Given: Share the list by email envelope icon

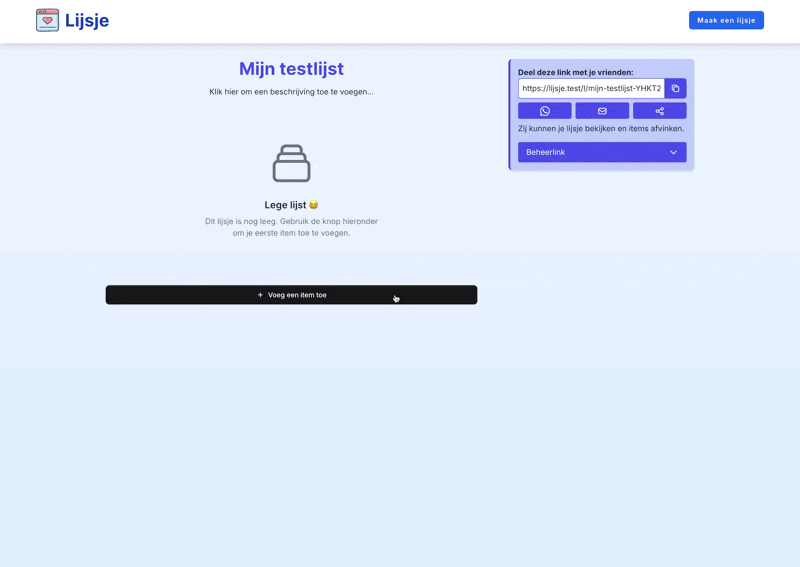Looking at the screenshot, I should click(x=602, y=111).
